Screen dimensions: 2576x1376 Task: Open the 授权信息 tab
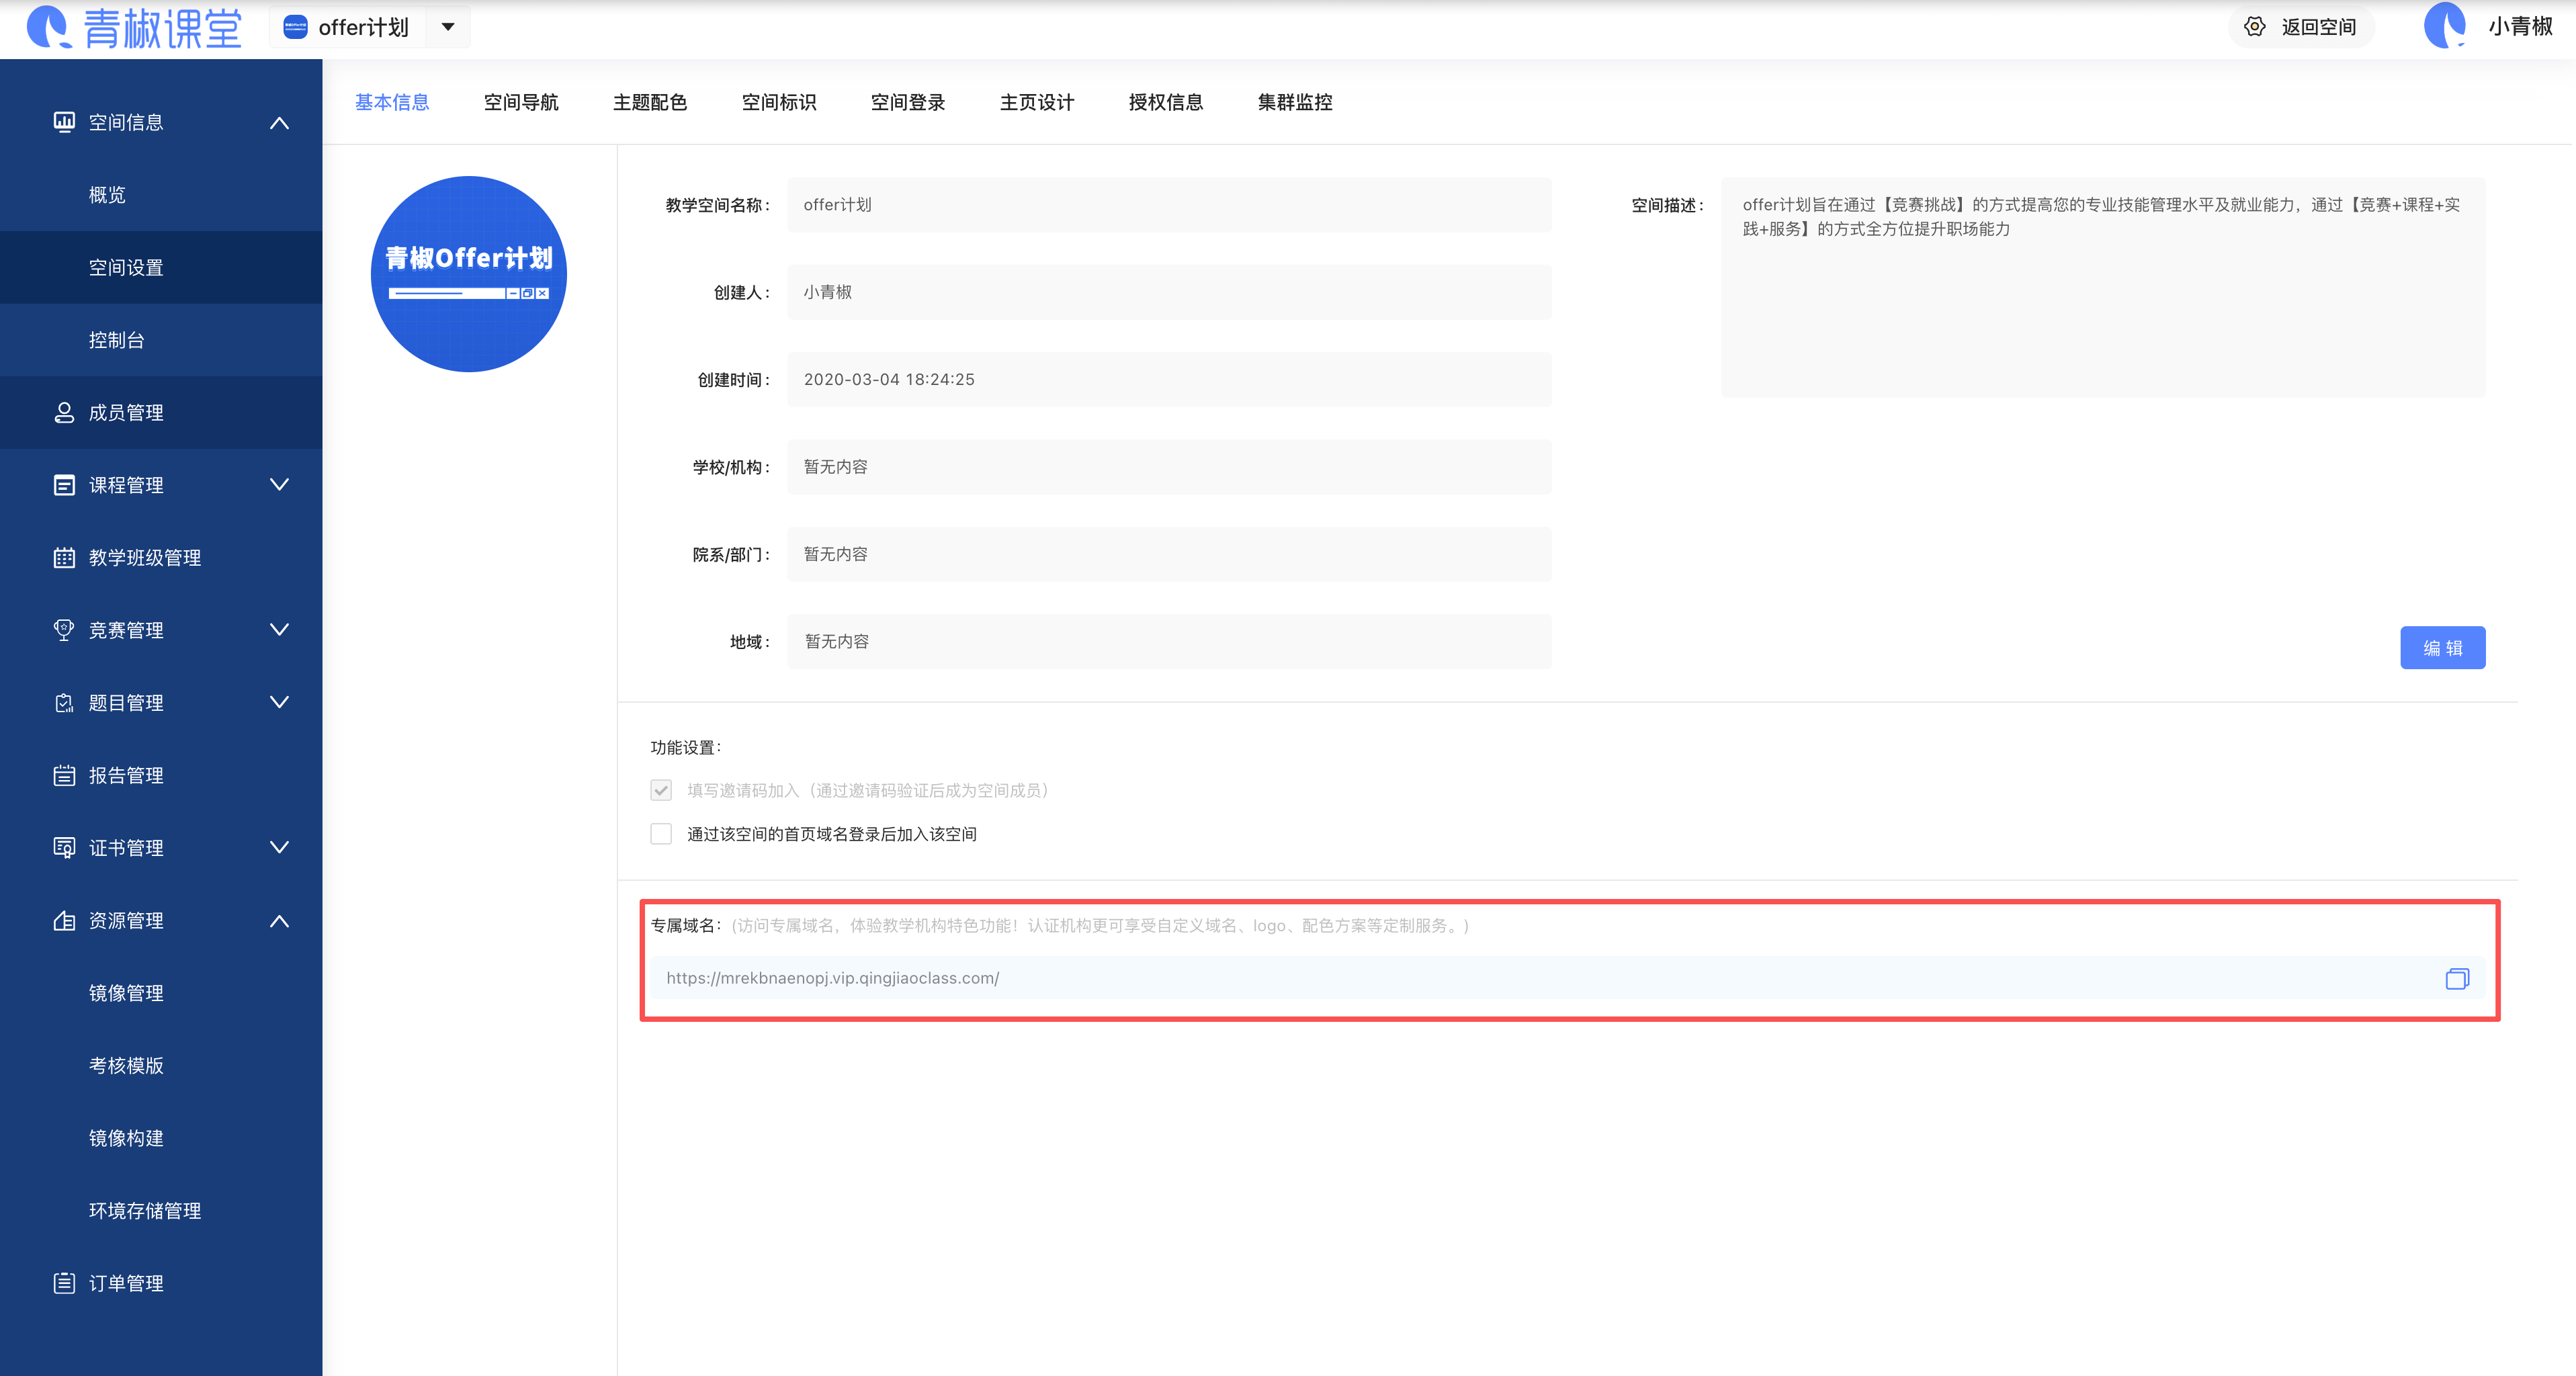1165,102
